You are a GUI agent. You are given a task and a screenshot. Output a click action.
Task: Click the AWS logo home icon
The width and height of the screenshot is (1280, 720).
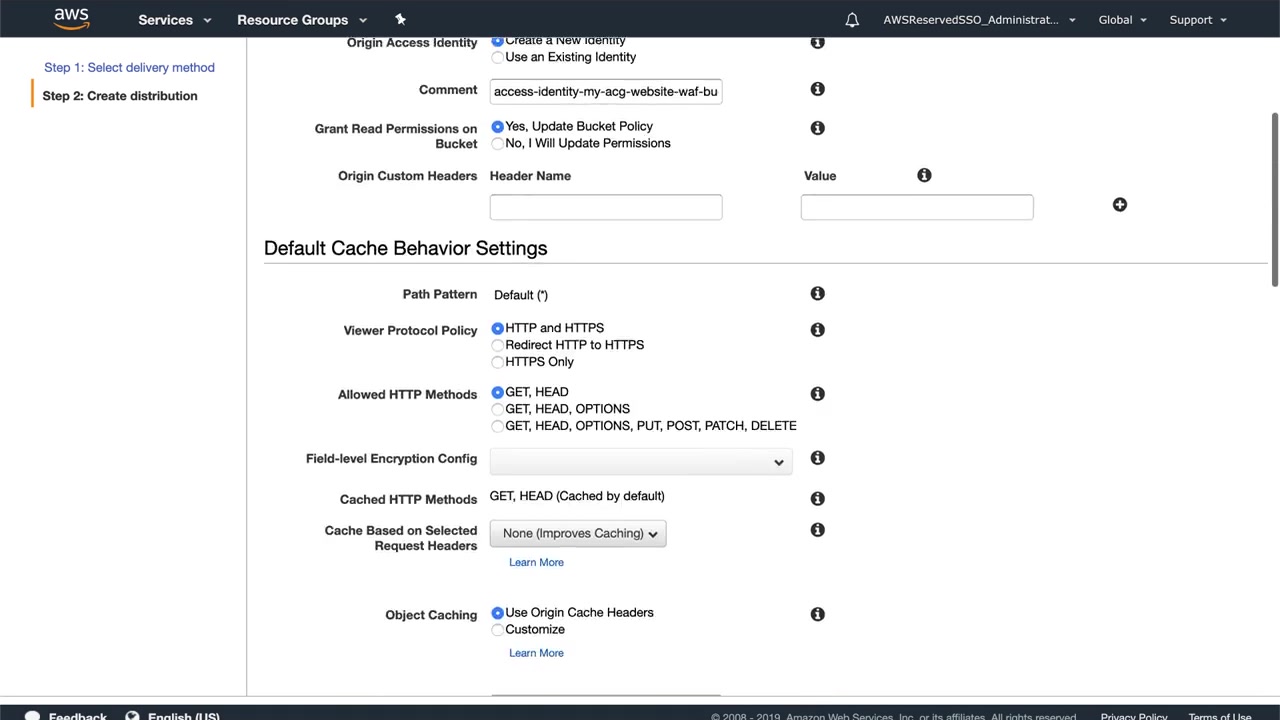(71, 19)
